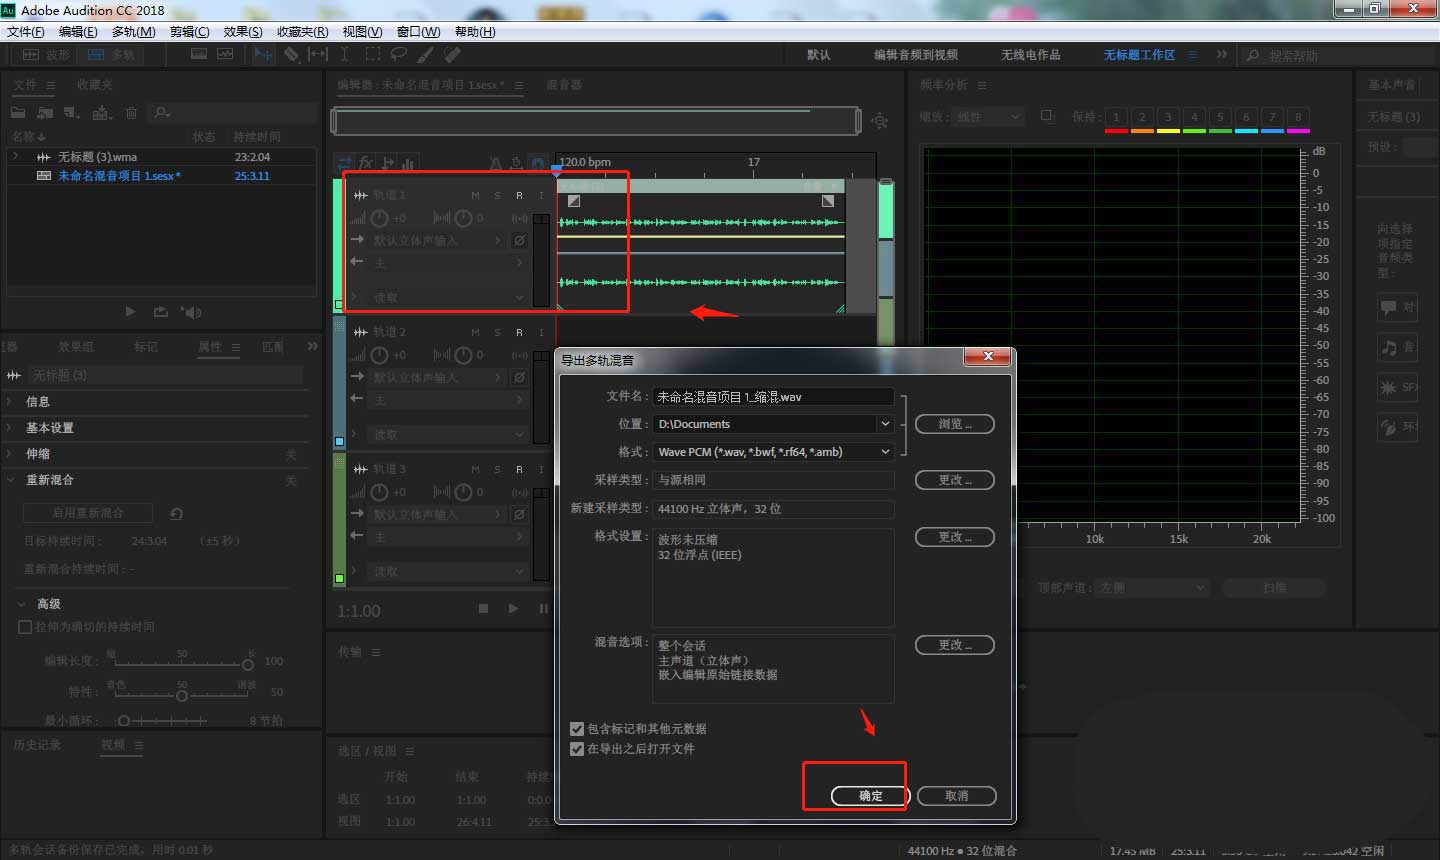Open the 文件(F) menu

[26, 32]
